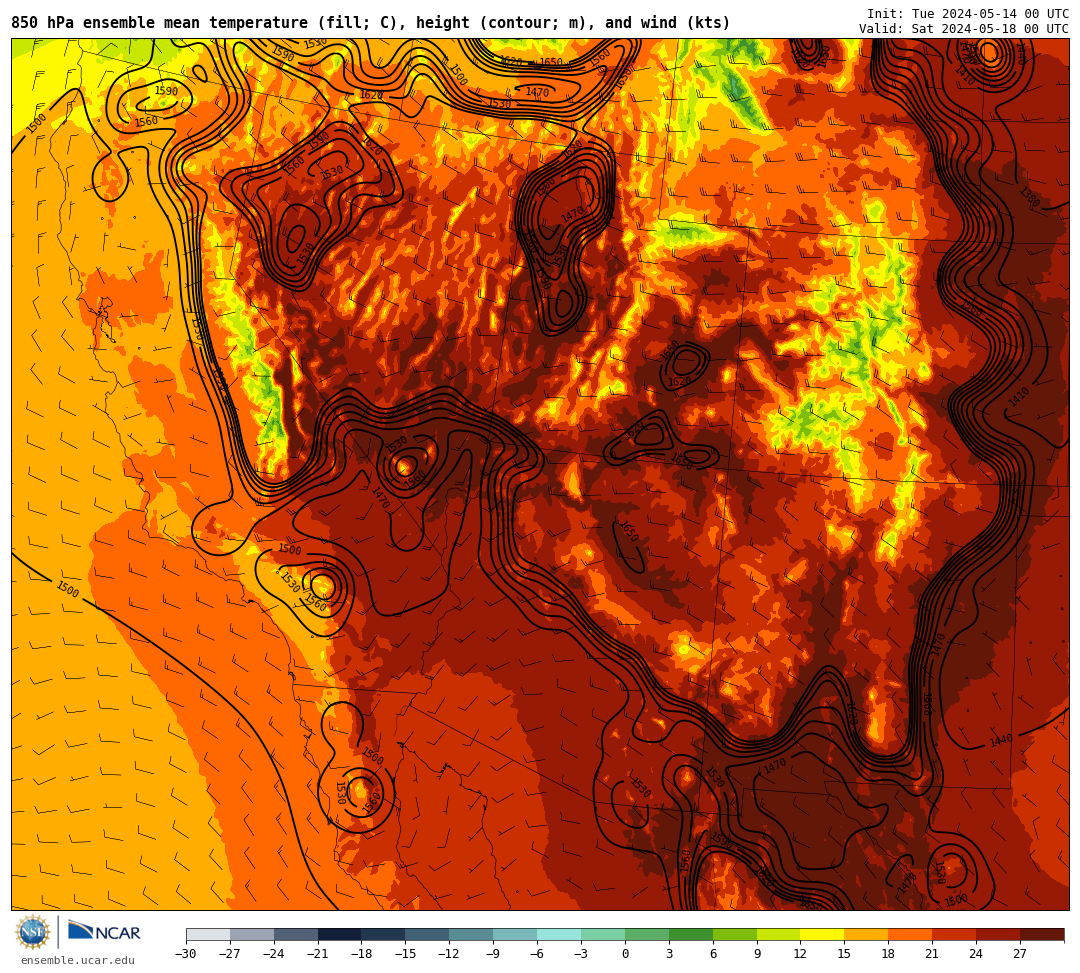Click the -15 colorbar tick label
The width and height of the screenshot is (1080, 973).
pyautogui.click(x=406, y=954)
